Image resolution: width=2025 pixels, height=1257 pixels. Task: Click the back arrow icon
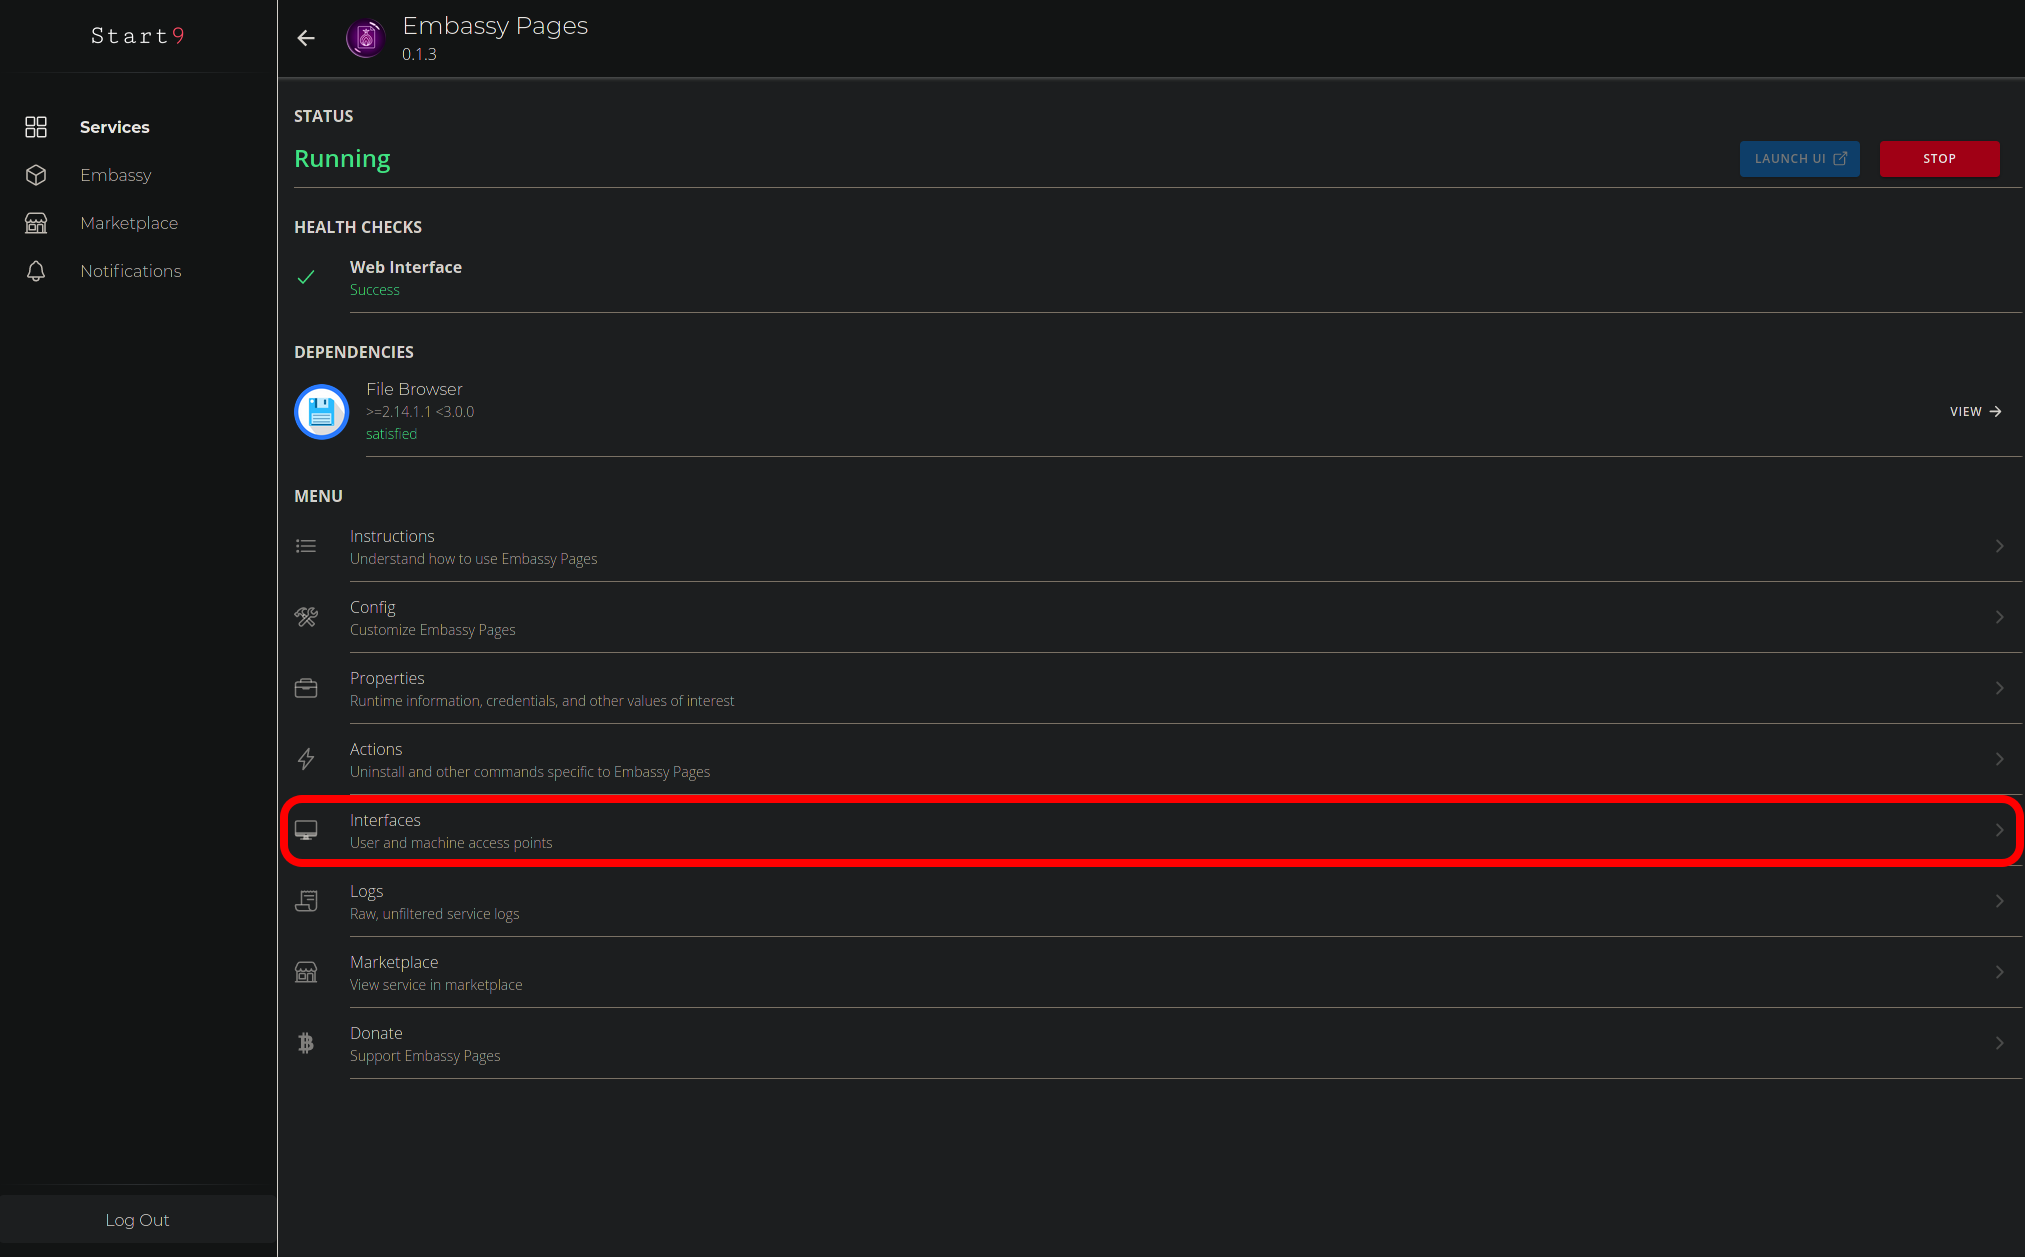click(x=306, y=38)
